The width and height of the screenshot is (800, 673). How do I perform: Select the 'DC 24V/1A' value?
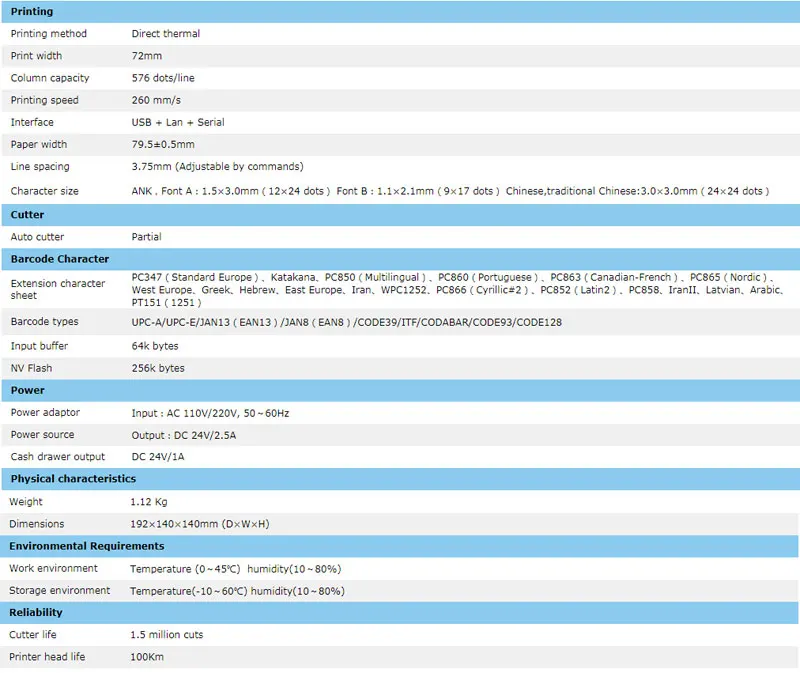pos(158,457)
